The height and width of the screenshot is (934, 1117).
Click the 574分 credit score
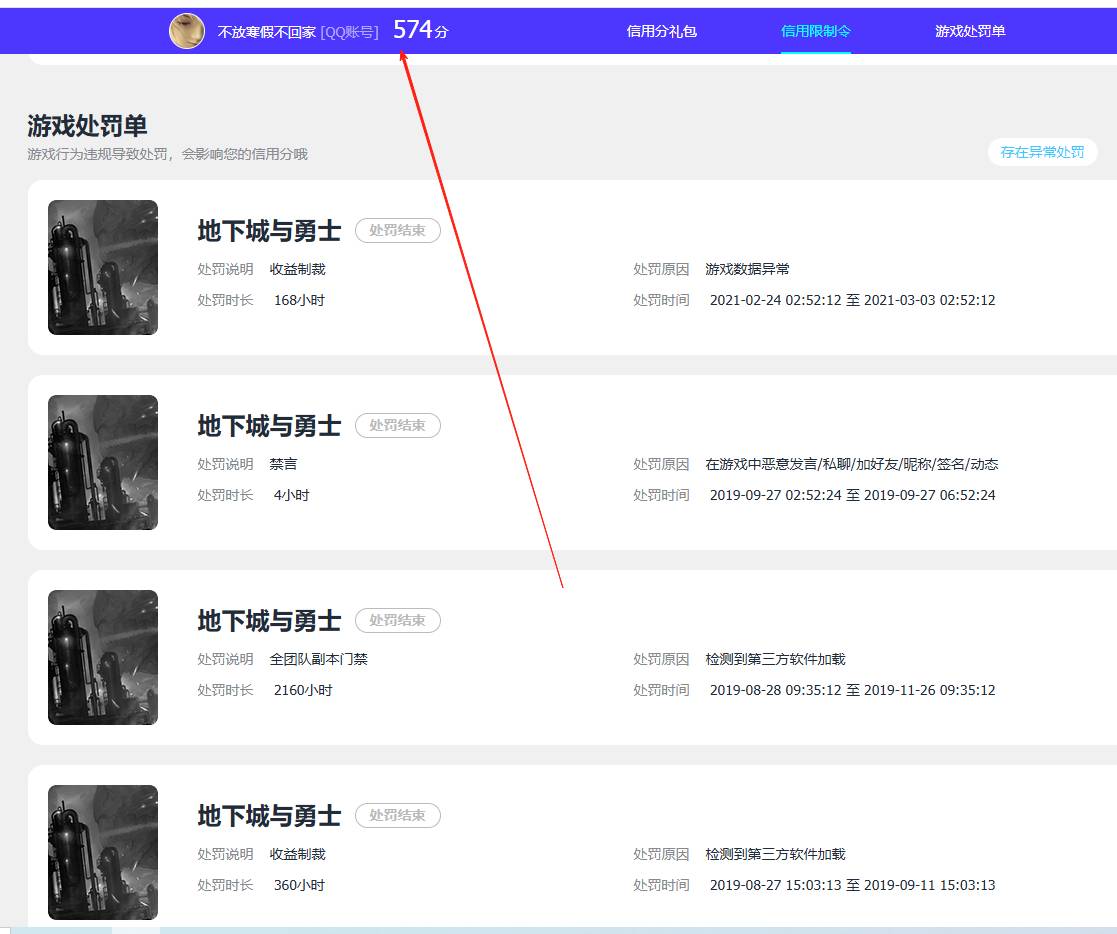pos(420,30)
